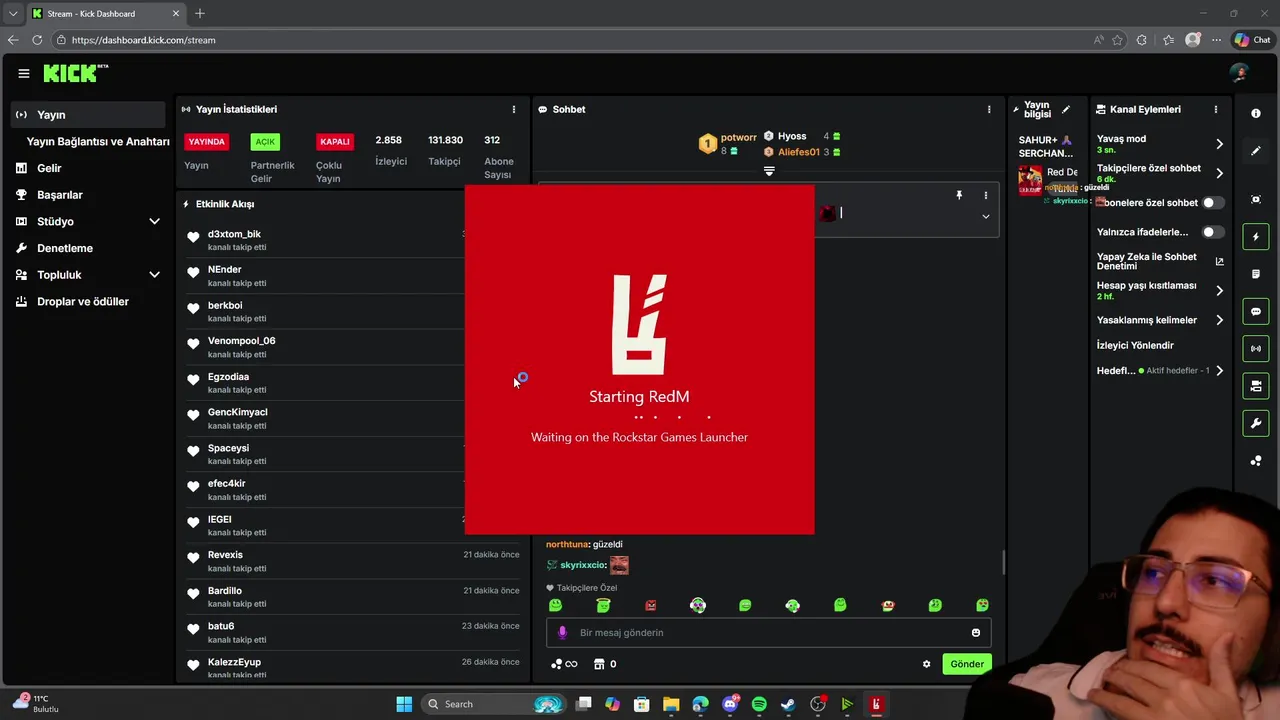Click follower Venompool_06 in activity feed

(241, 341)
